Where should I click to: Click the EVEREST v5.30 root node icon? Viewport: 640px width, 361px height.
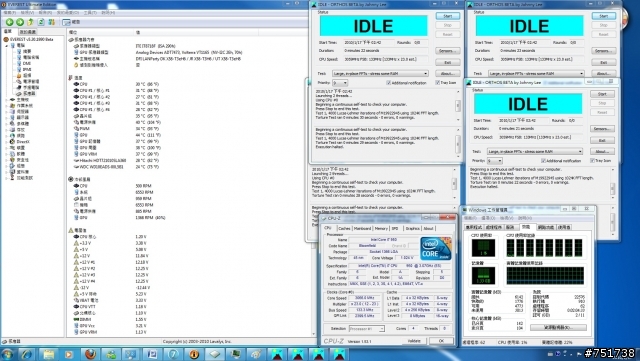click(6, 40)
